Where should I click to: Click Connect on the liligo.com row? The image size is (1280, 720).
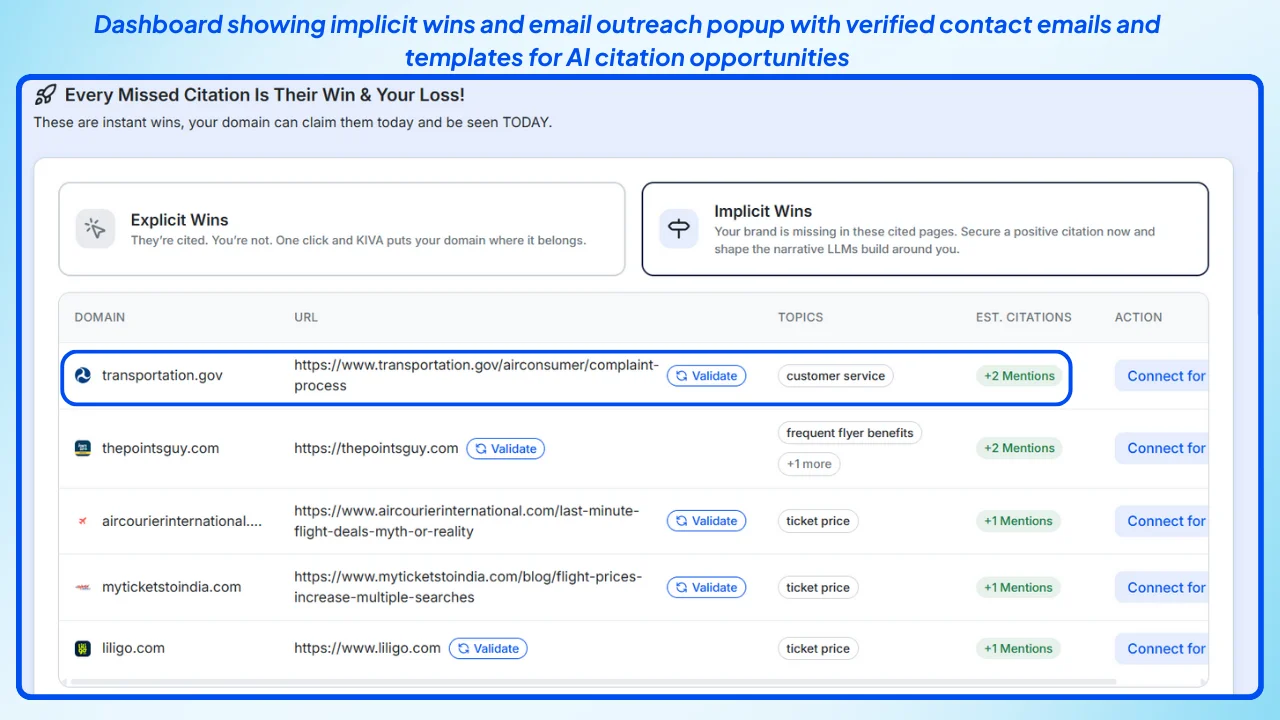(1164, 648)
